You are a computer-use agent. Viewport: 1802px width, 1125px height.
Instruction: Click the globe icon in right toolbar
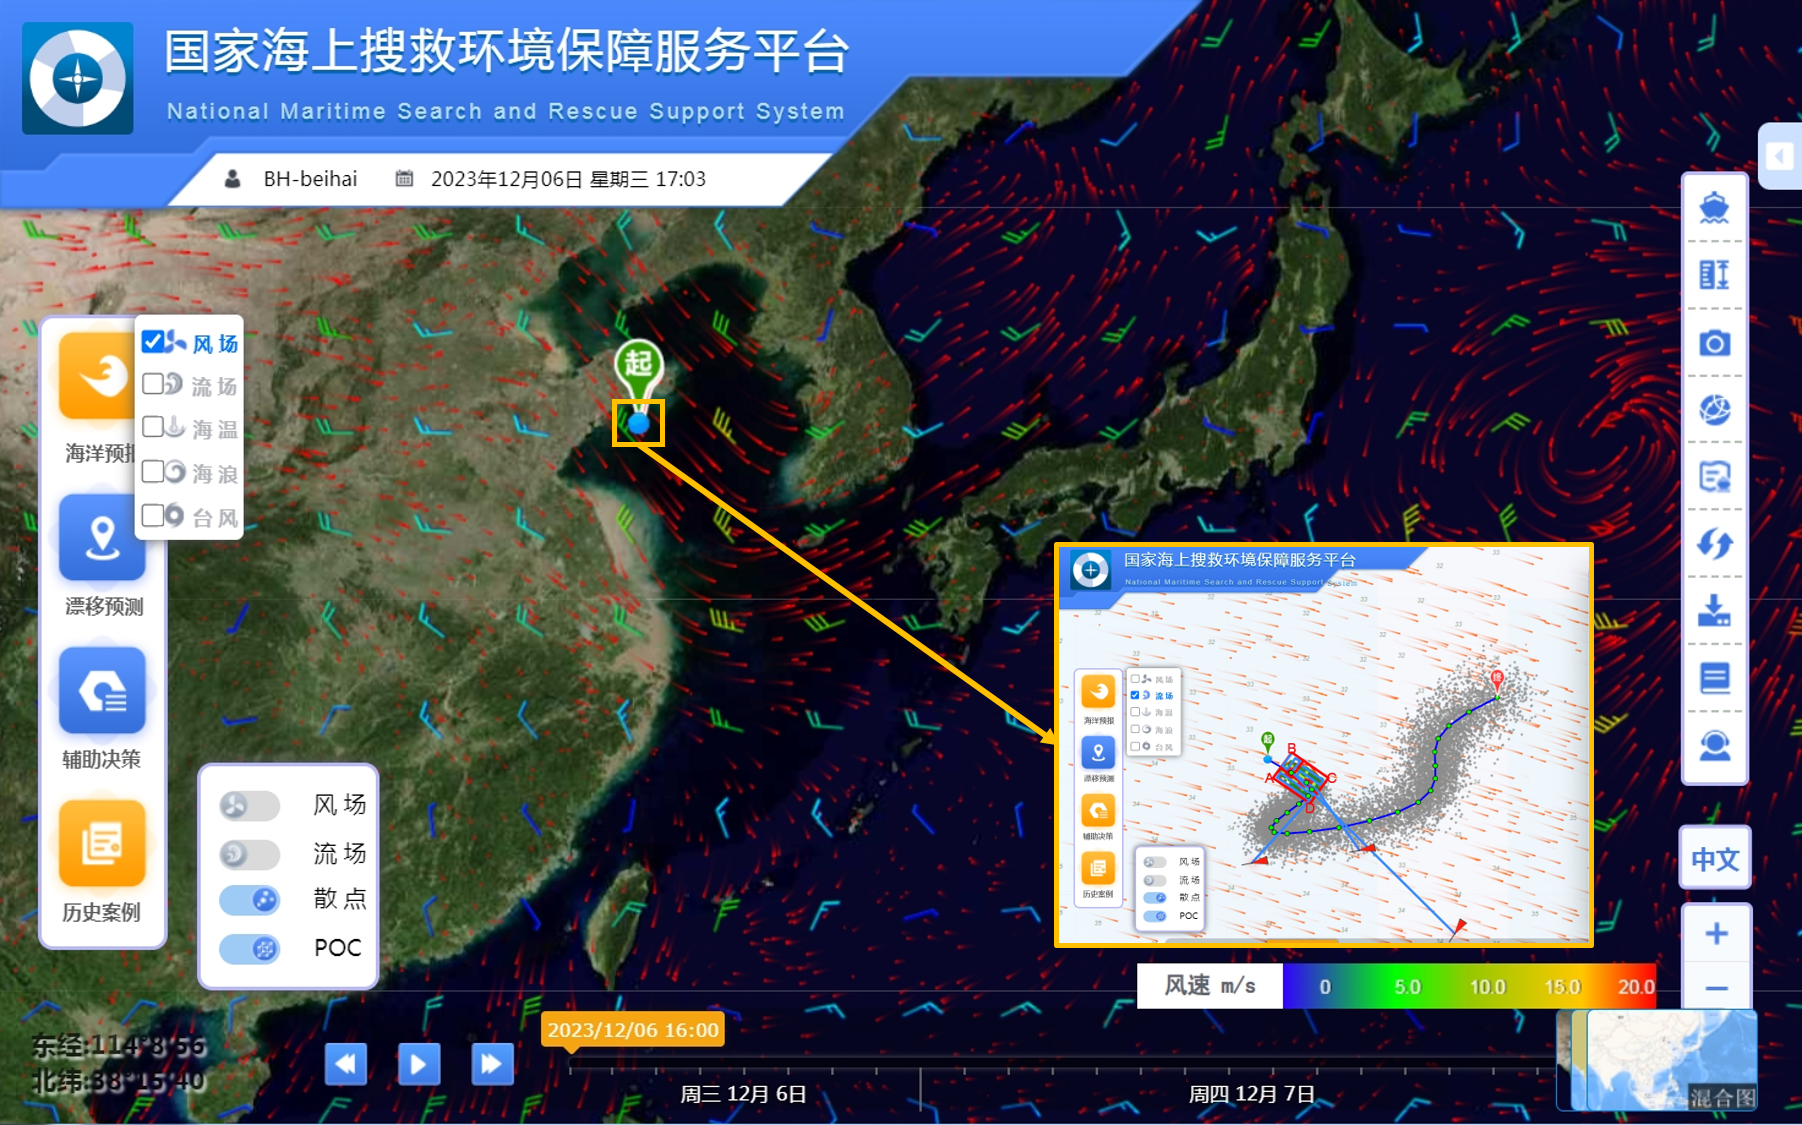coord(1714,410)
